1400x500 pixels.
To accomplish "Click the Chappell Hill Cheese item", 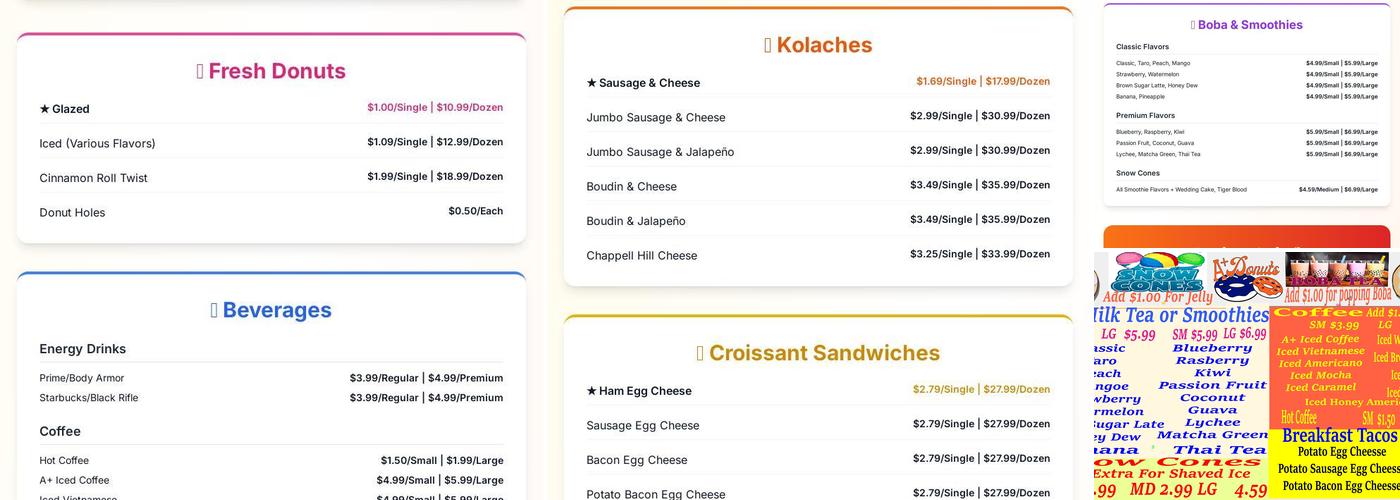I will (x=642, y=255).
